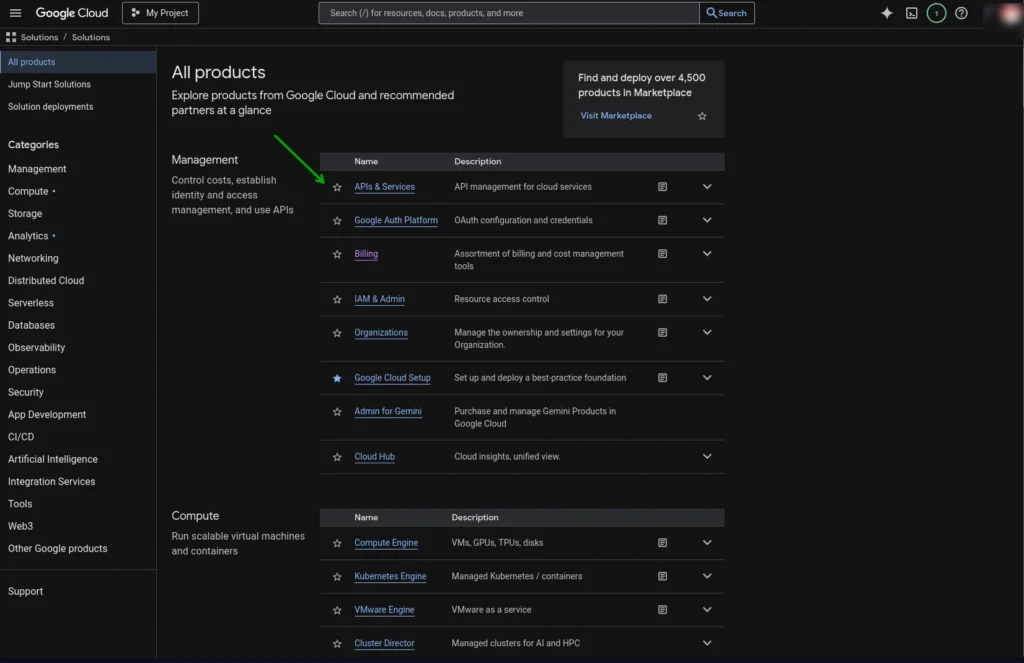The width and height of the screenshot is (1024, 663).
Task: Unpin Google Cloud Setup star
Action: [337, 378]
